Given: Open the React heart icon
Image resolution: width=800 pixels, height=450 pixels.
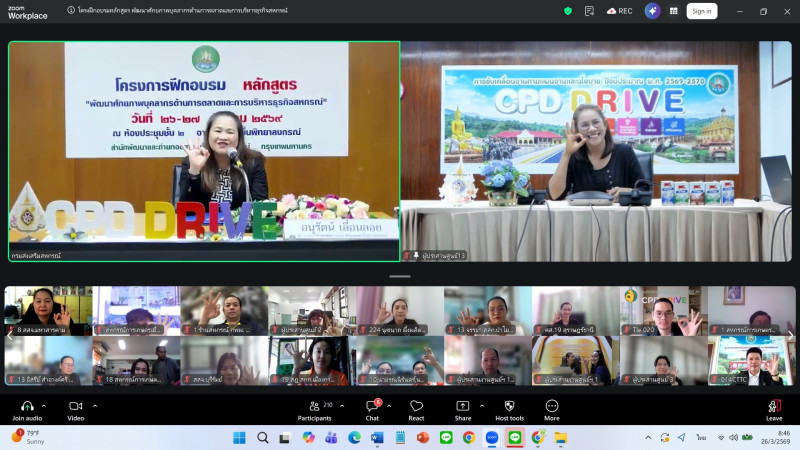Looking at the screenshot, I should pos(416,406).
